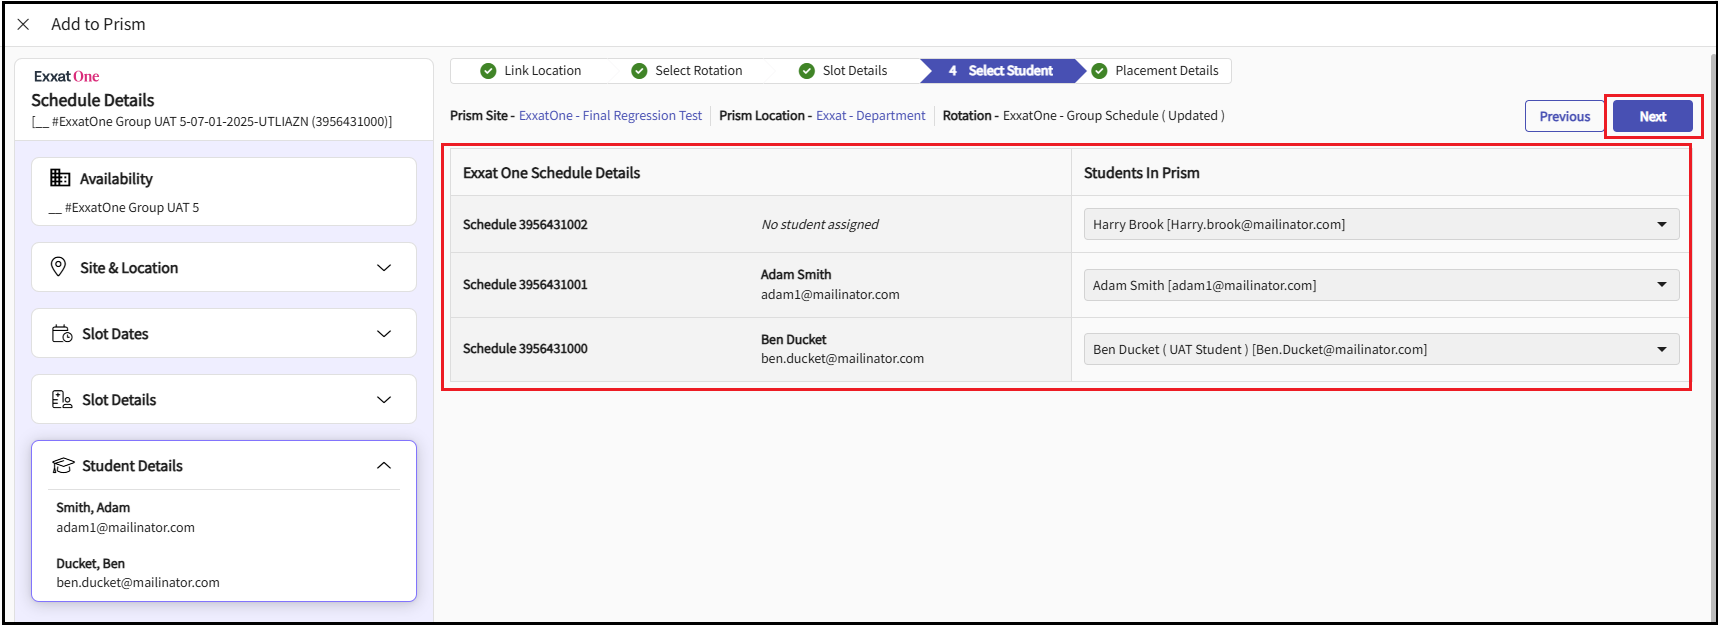Viewport: 1718px width, 625px height.
Task: Click the Next button
Action: click(1652, 117)
